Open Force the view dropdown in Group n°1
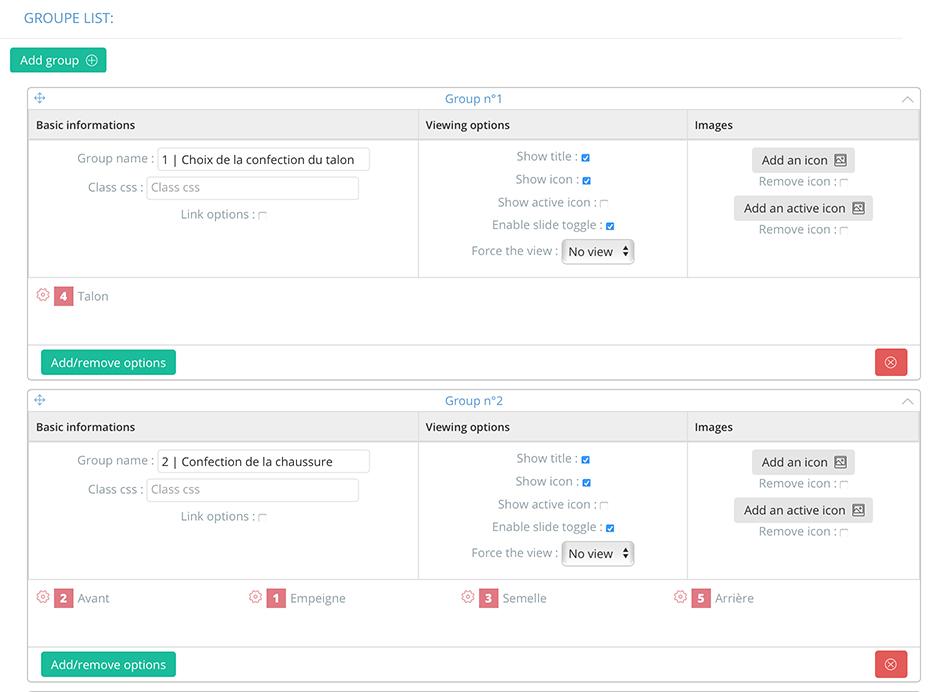This screenshot has height=692, width=928. pos(598,252)
